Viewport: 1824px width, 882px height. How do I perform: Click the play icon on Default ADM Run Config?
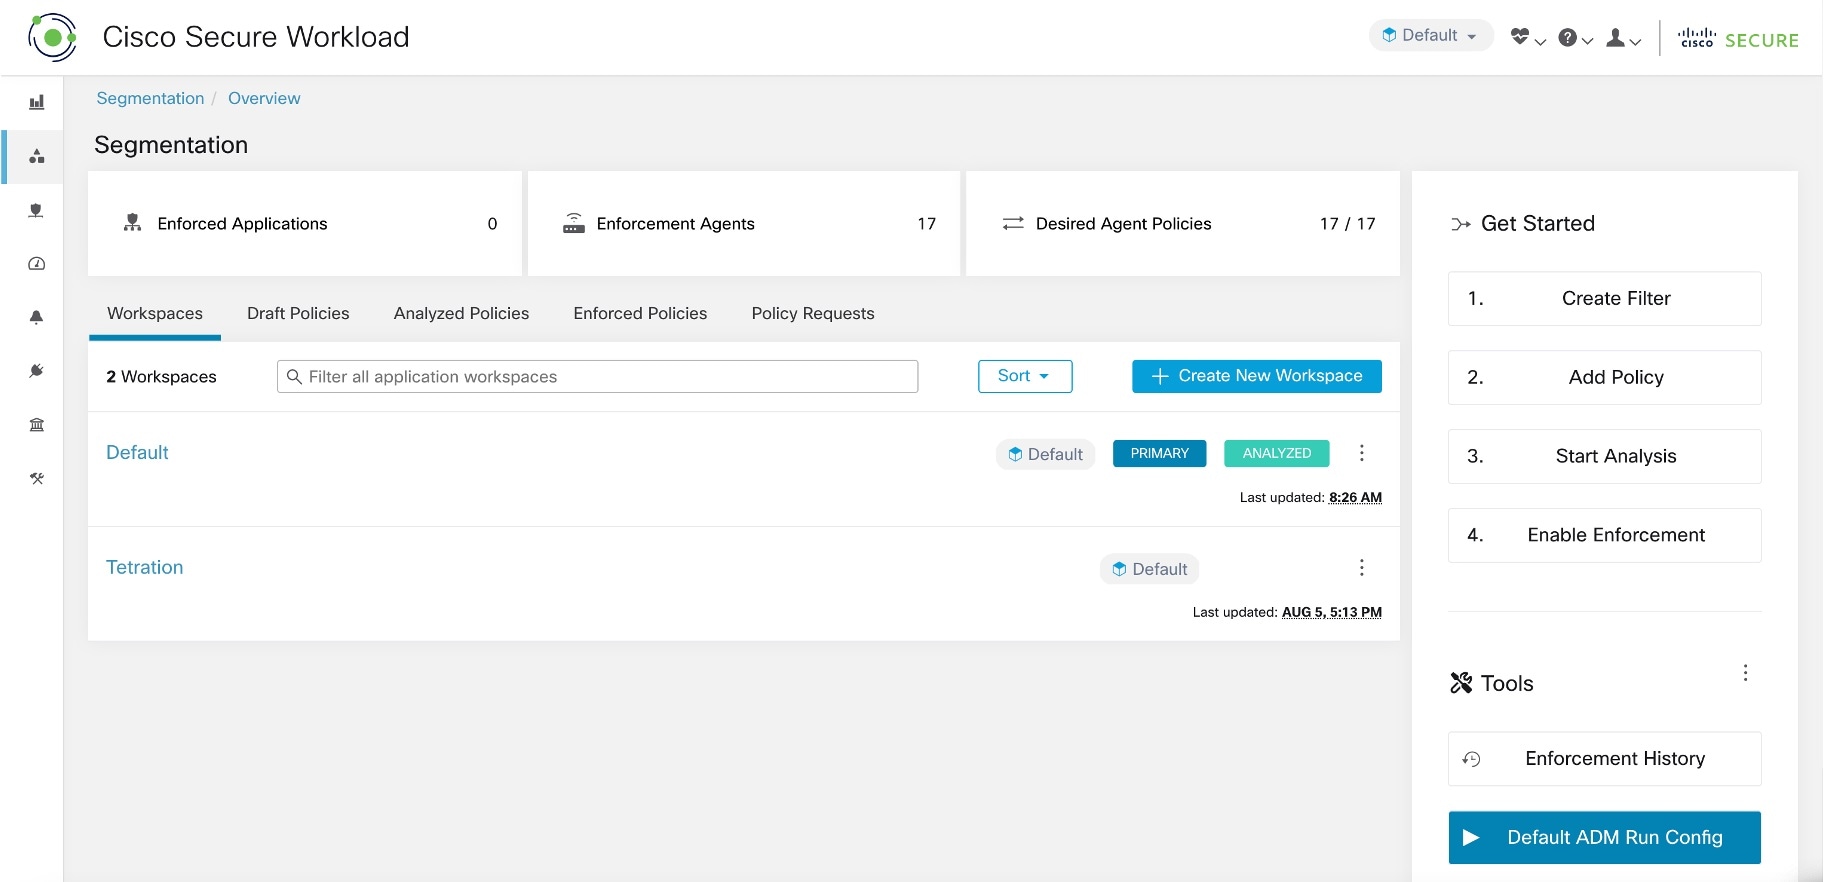(1471, 838)
